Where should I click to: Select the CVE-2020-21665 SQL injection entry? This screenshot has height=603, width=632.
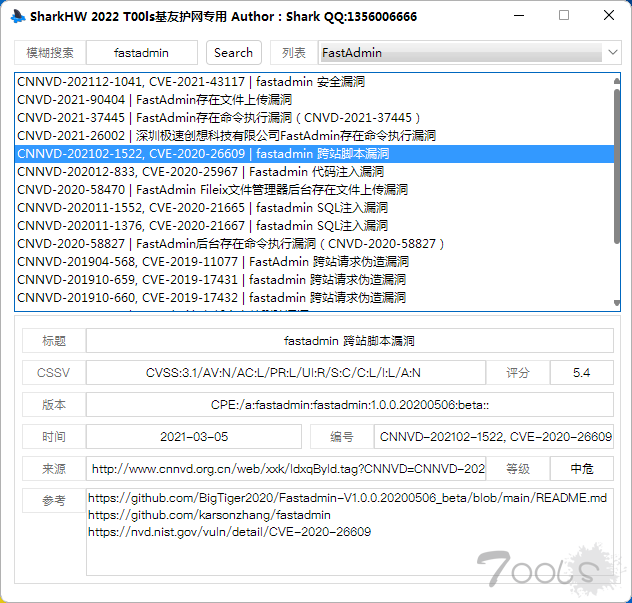point(202,208)
